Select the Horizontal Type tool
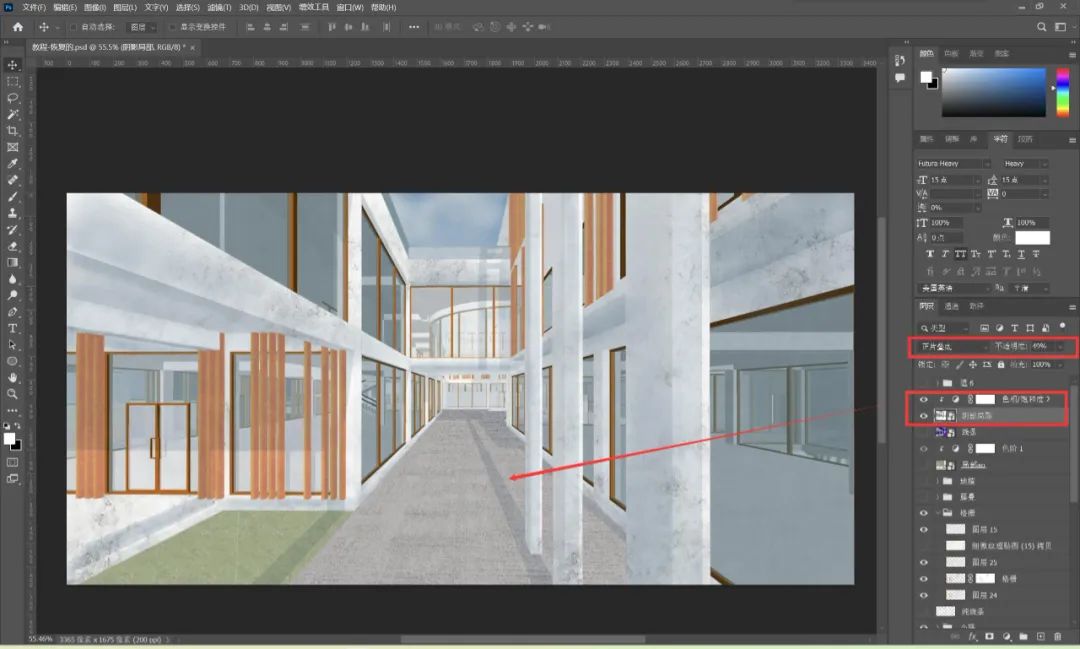 coord(12,329)
